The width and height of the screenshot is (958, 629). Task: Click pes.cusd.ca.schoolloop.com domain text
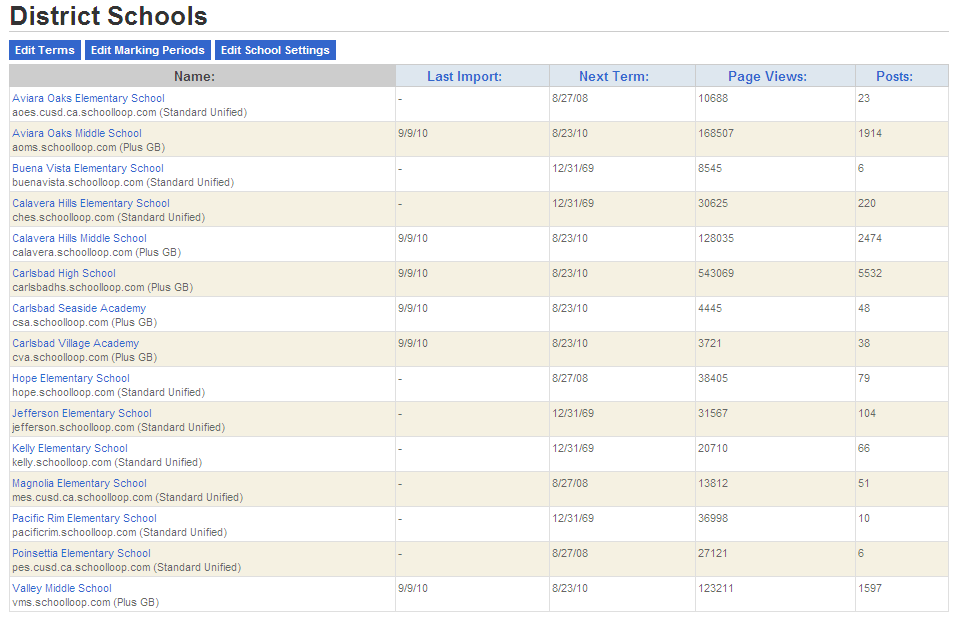(x=81, y=567)
